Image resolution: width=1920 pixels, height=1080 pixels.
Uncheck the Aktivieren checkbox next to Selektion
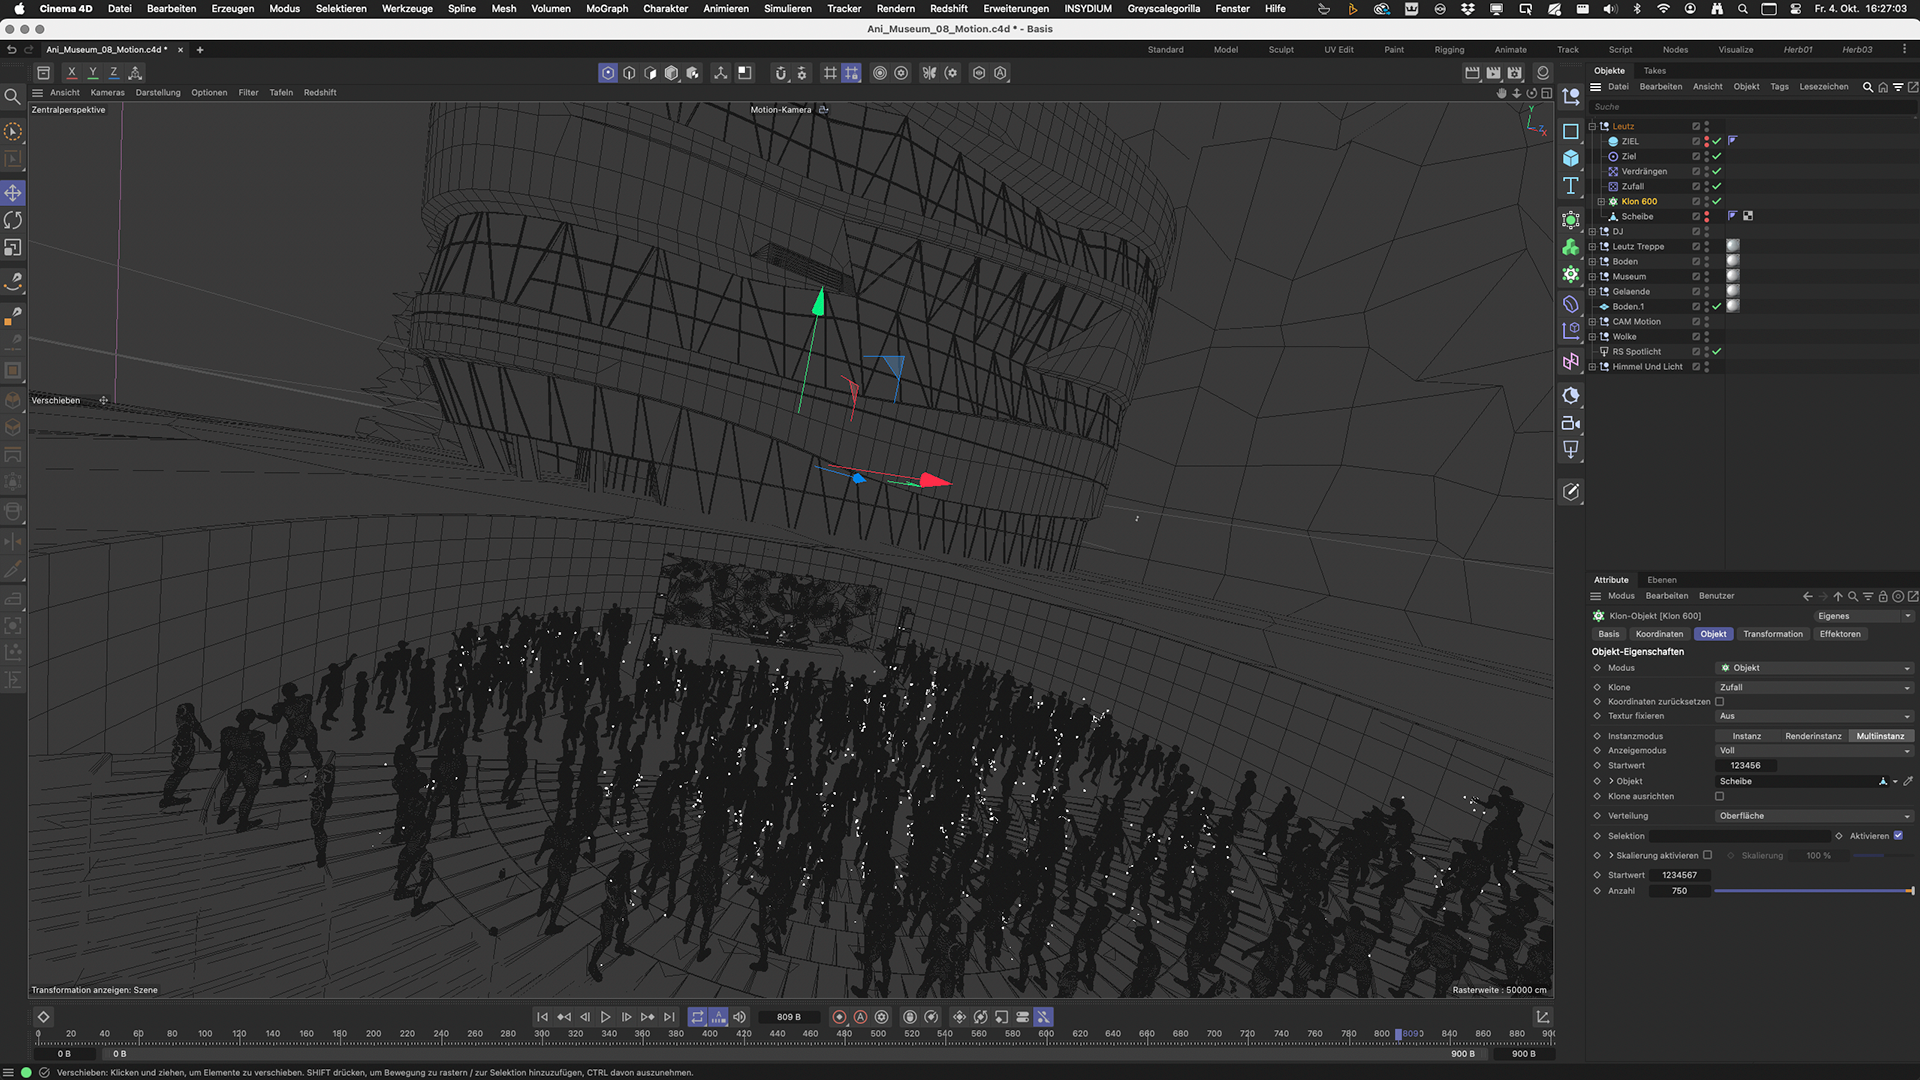1898,836
